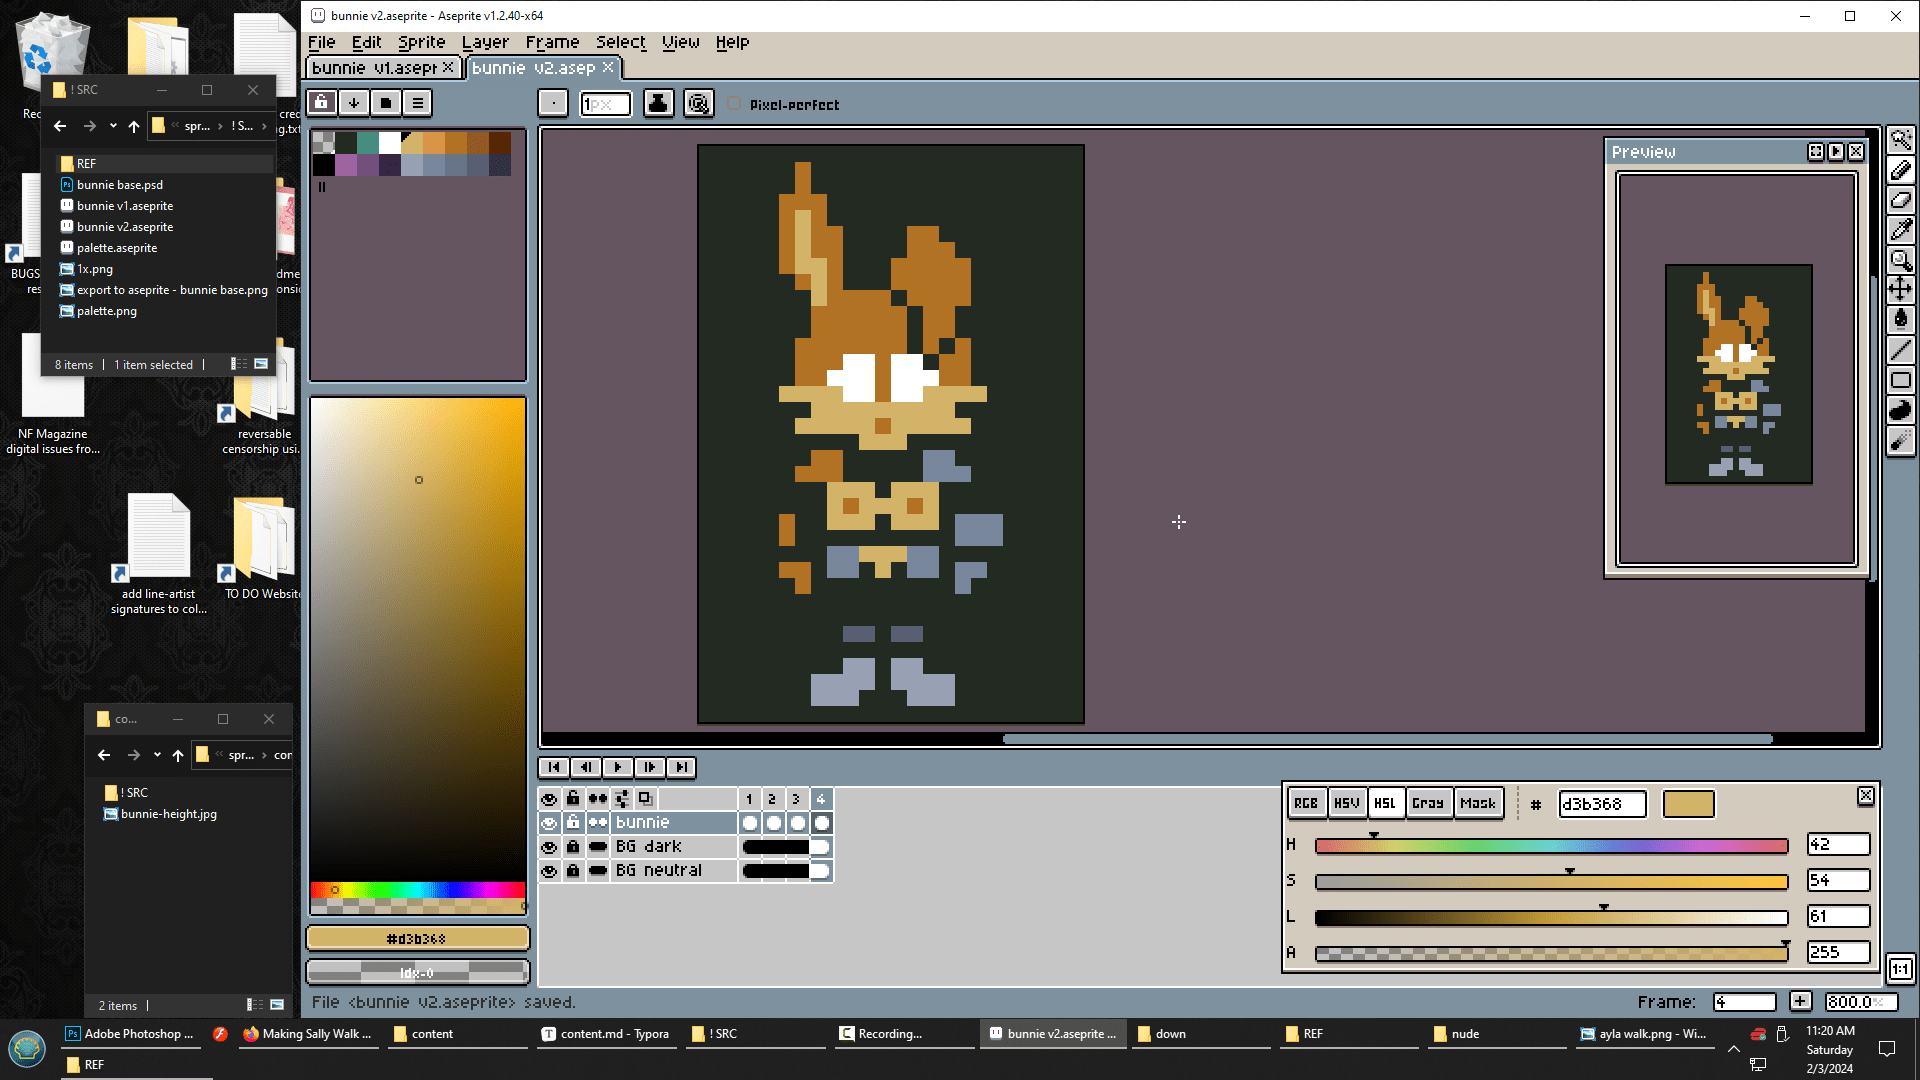The width and height of the screenshot is (1920, 1080).
Task: Select the Eraser tool
Action: [1900, 200]
